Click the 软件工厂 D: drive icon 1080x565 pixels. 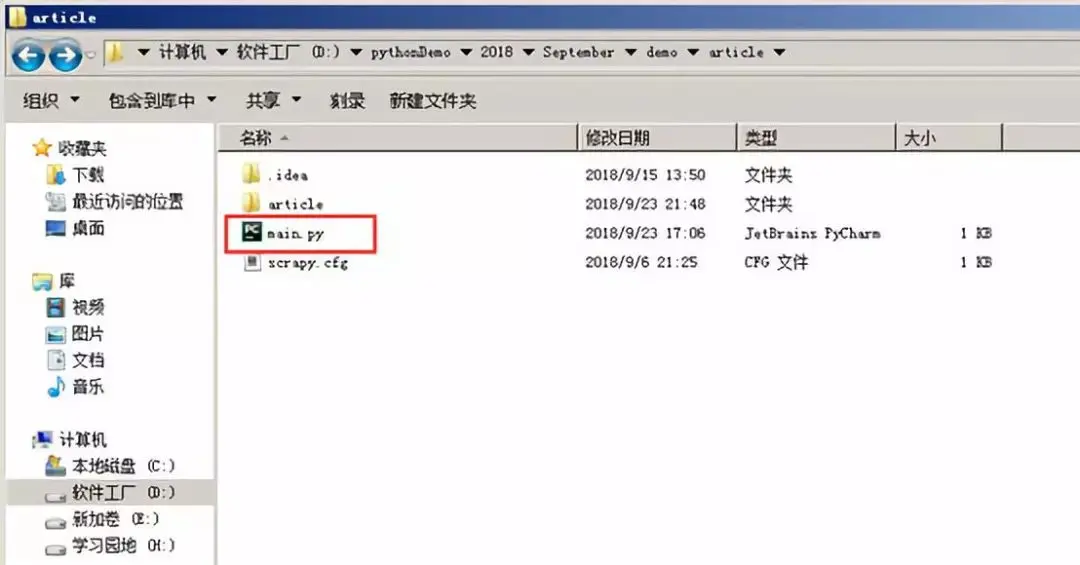coord(56,495)
